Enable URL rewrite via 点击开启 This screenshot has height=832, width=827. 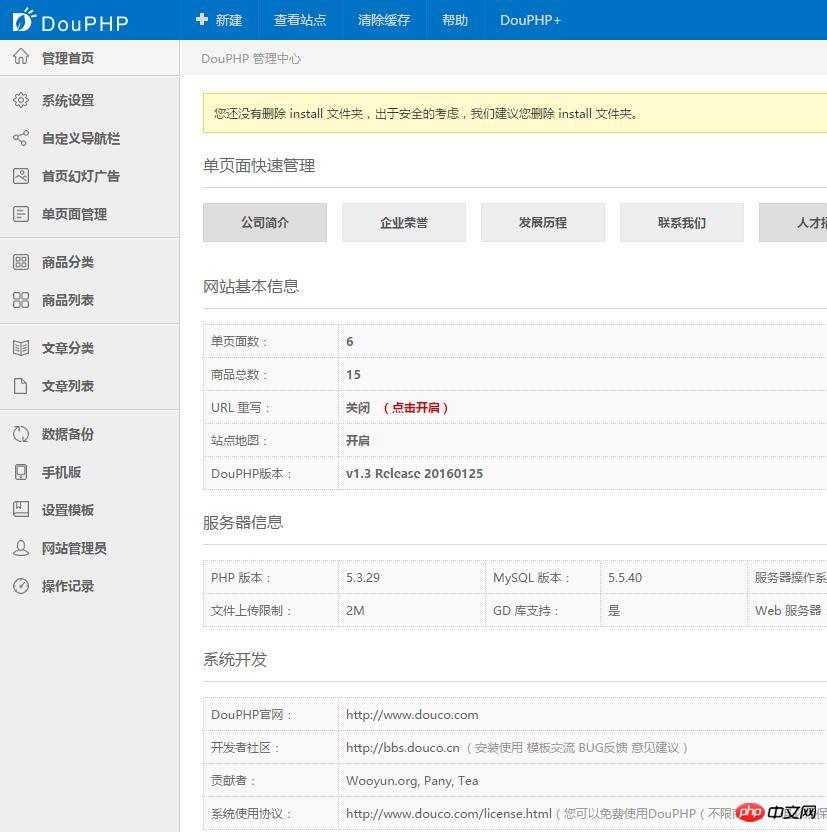tap(417, 408)
